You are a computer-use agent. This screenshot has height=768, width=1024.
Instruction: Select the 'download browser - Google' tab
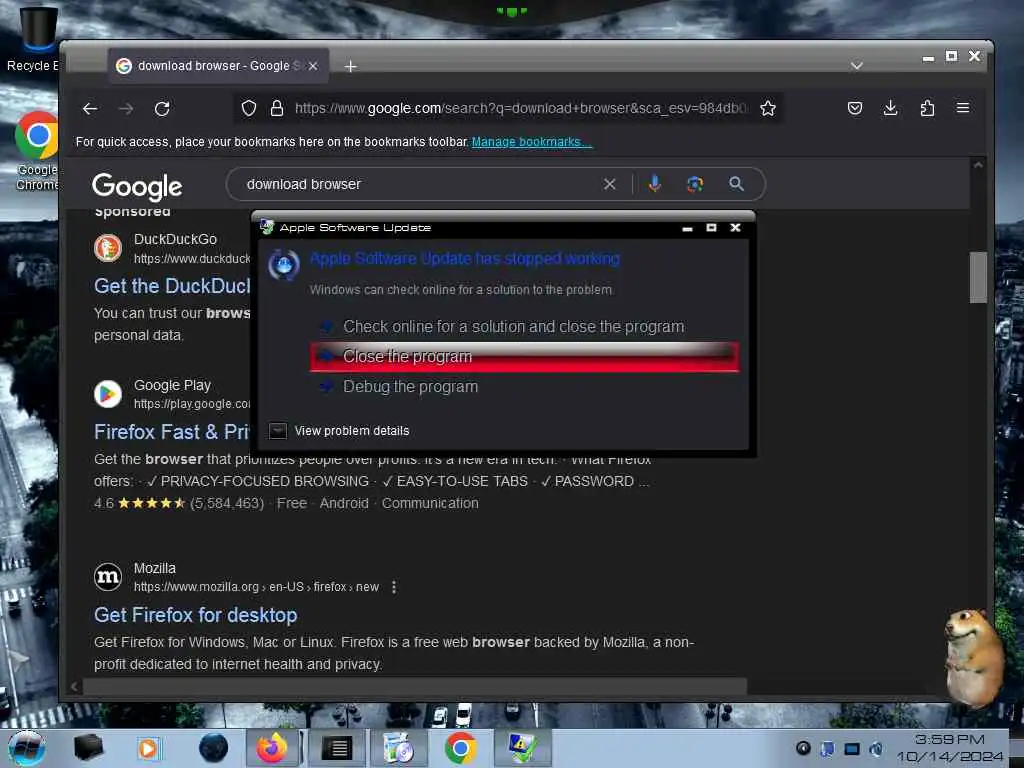[x=218, y=66]
